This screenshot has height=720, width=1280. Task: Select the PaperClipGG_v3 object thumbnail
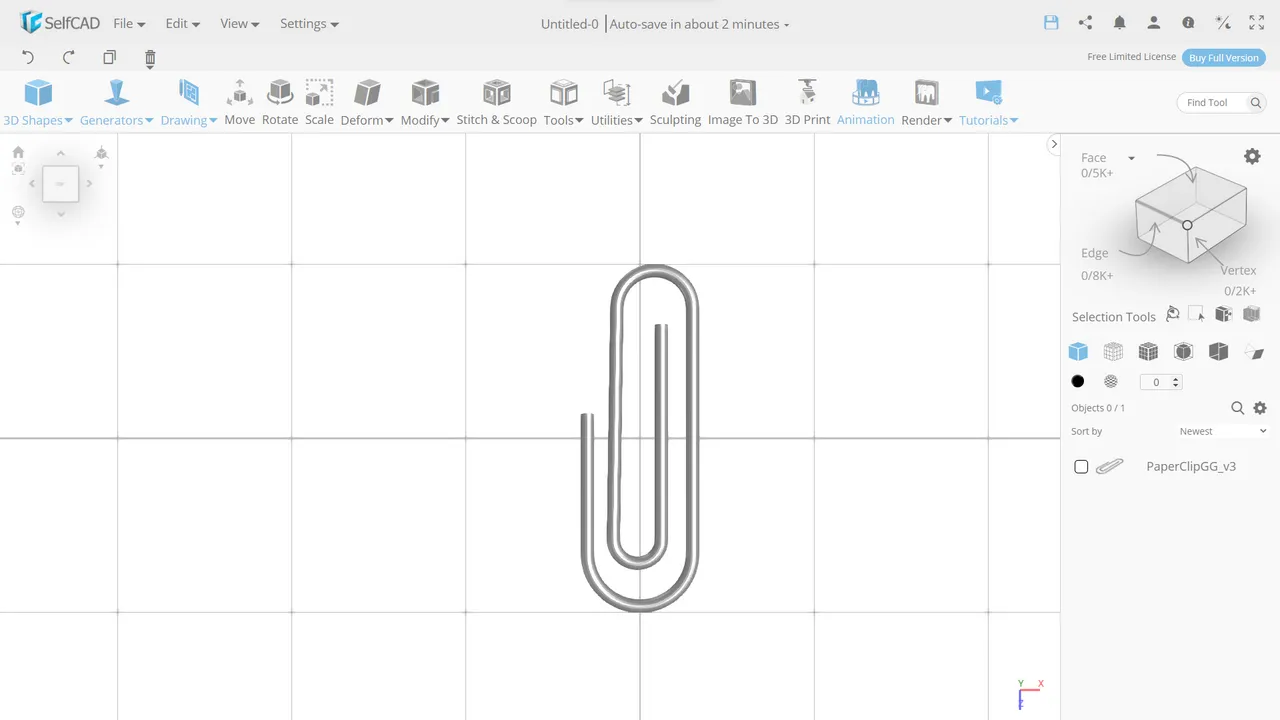[1109, 466]
